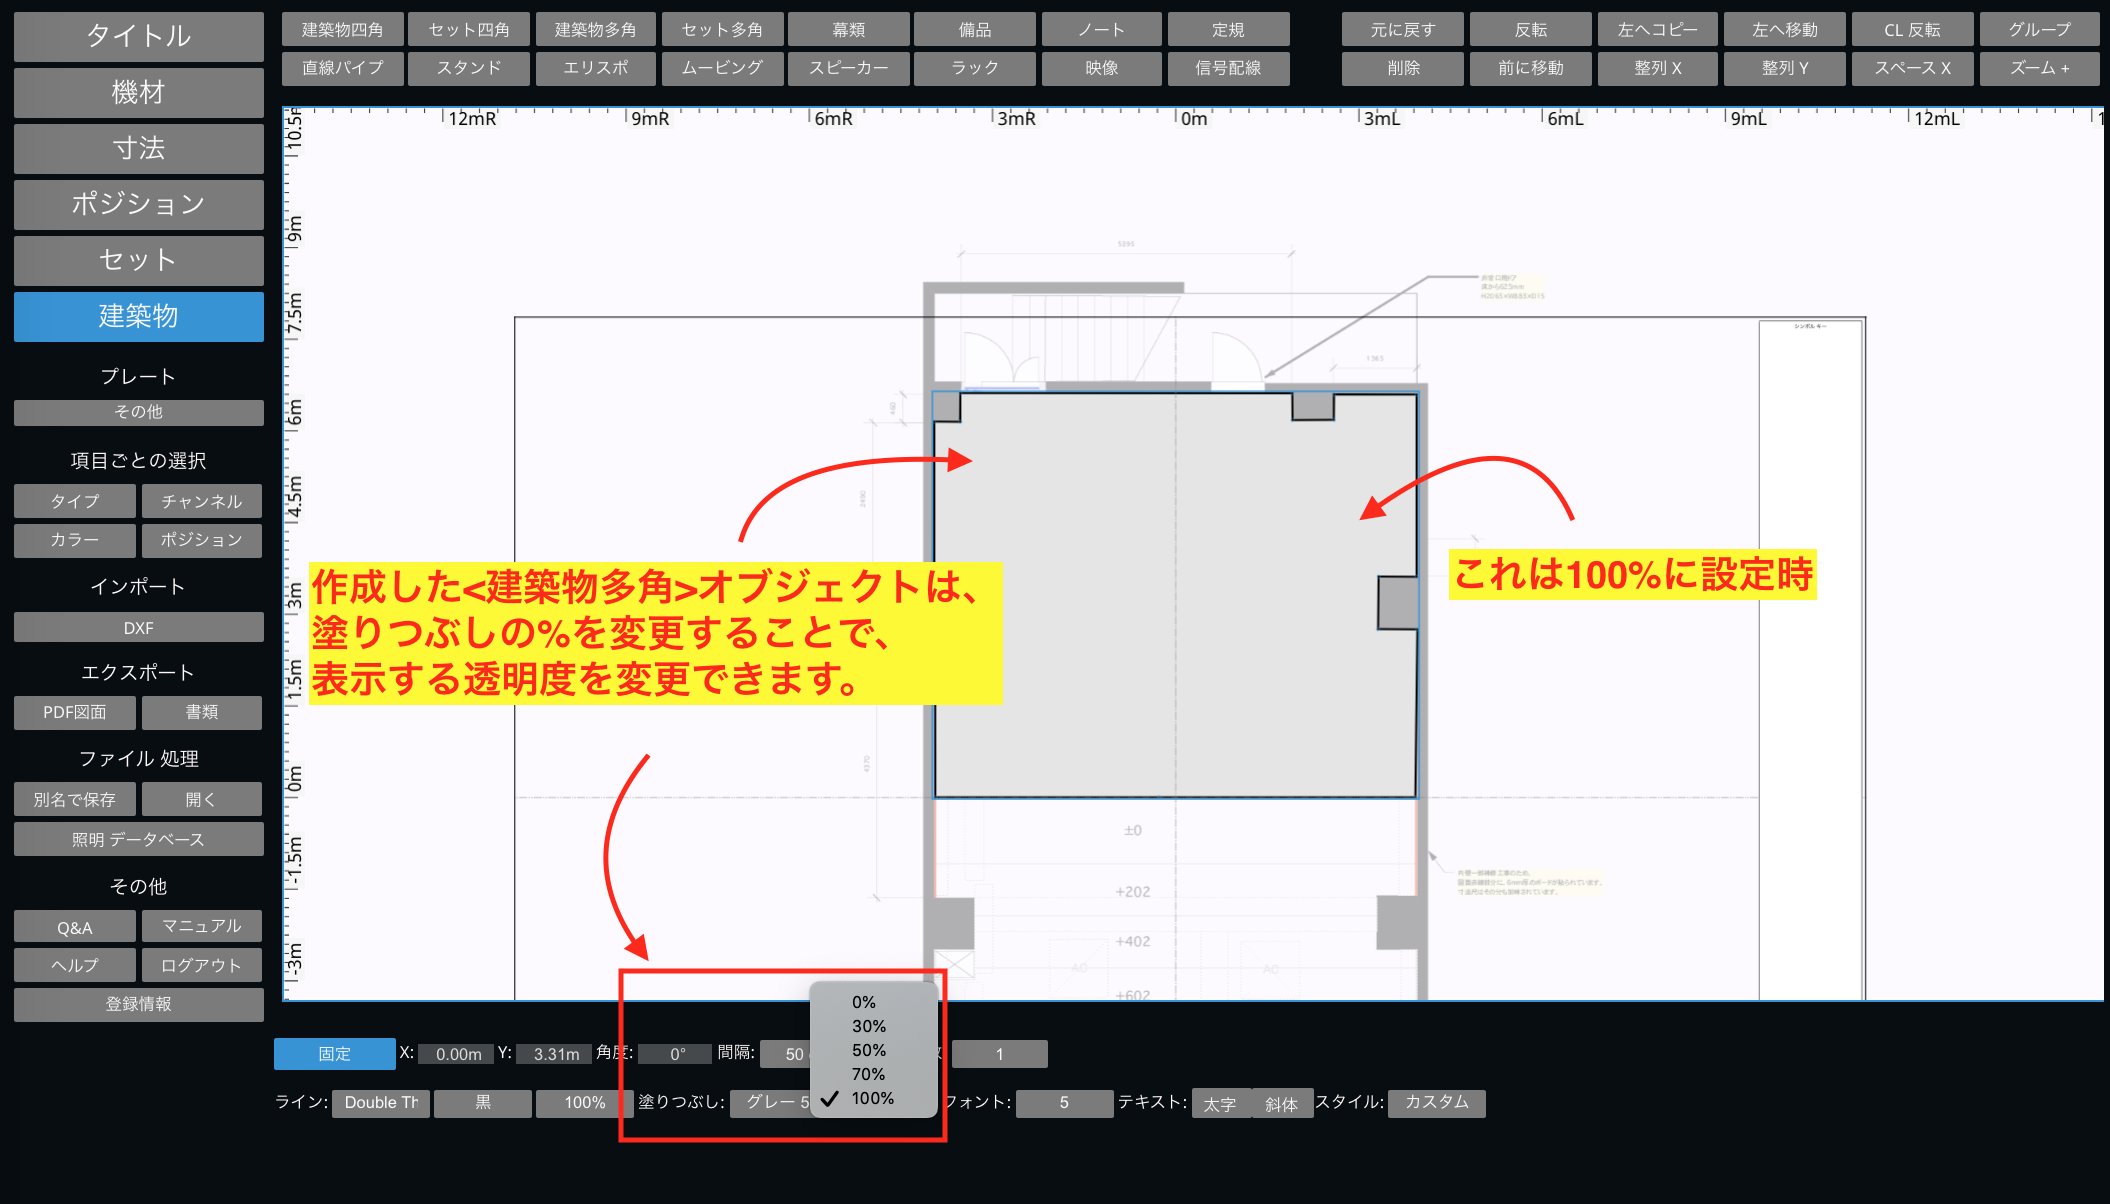Activate the 建築物多角 polygon tool

(596, 30)
